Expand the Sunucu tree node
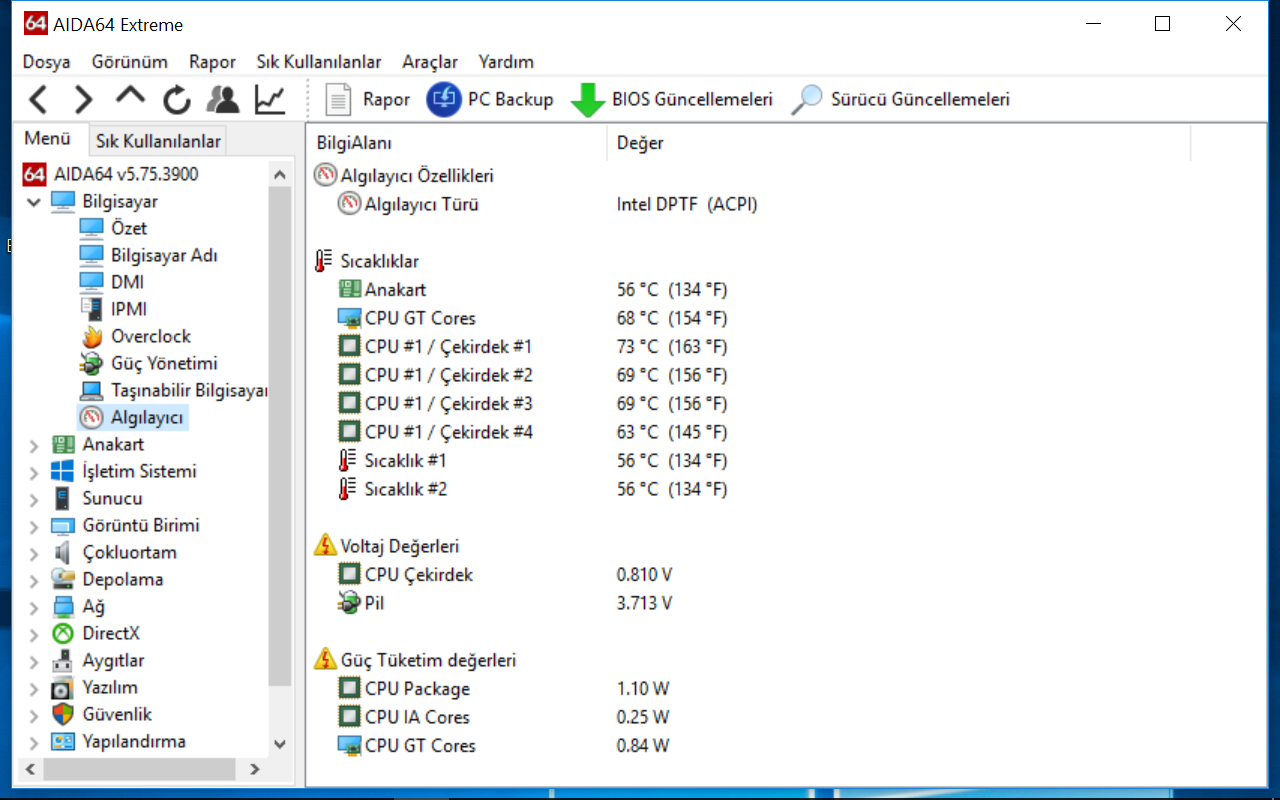Image resolution: width=1280 pixels, height=800 pixels. (x=34, y=499)
